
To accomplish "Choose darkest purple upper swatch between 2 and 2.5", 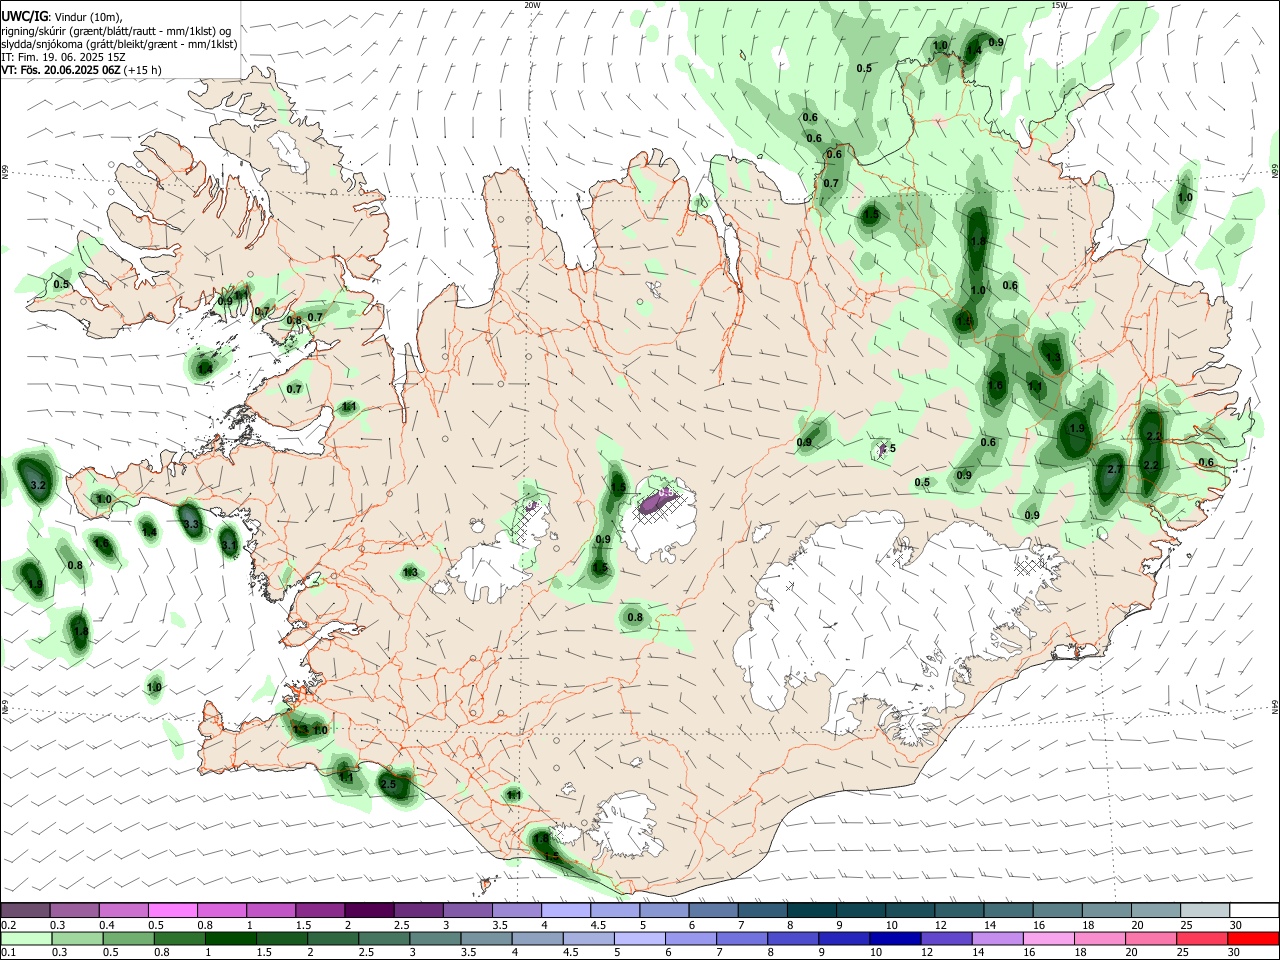I will tap(369, 910).
